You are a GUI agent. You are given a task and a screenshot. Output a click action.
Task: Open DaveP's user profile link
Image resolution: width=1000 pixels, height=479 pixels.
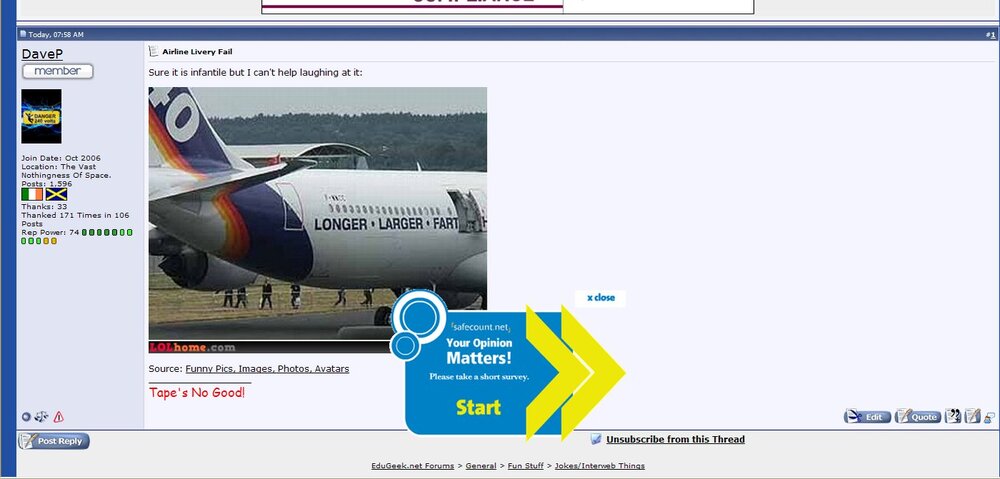(42, 54)
